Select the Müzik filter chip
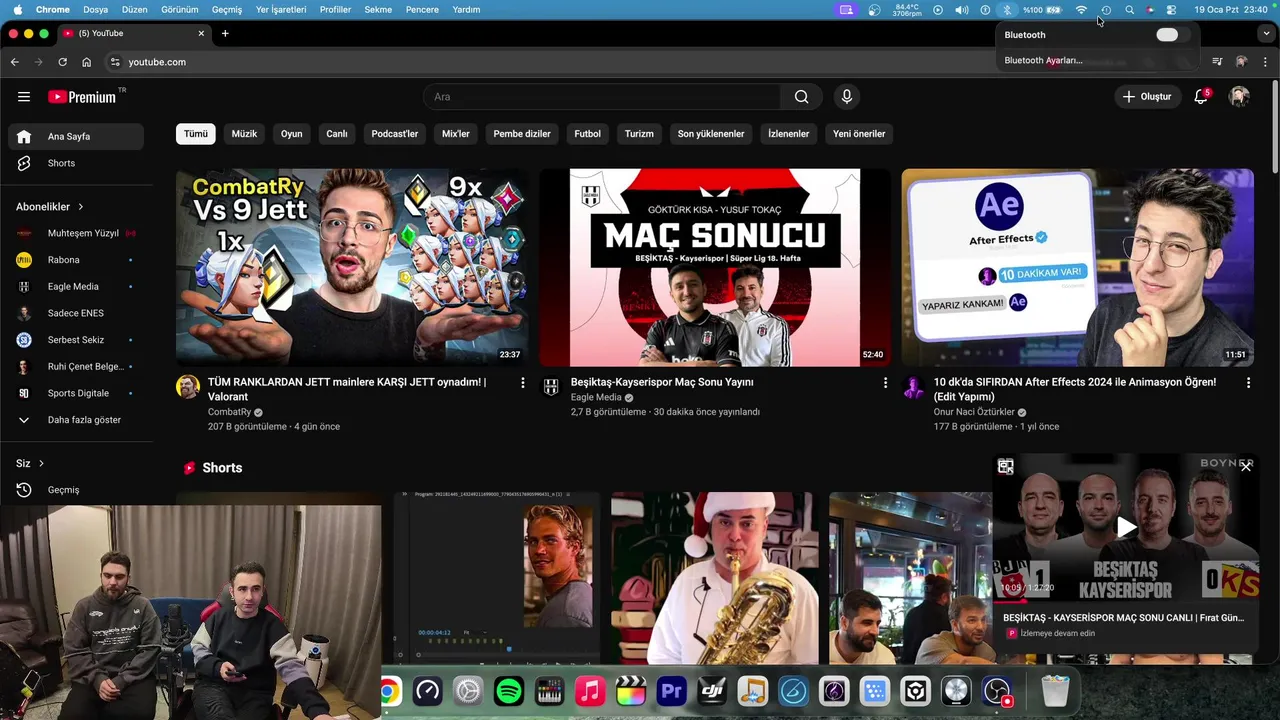The height and width of the screenshot is (720, 1280). coord(244,134)
